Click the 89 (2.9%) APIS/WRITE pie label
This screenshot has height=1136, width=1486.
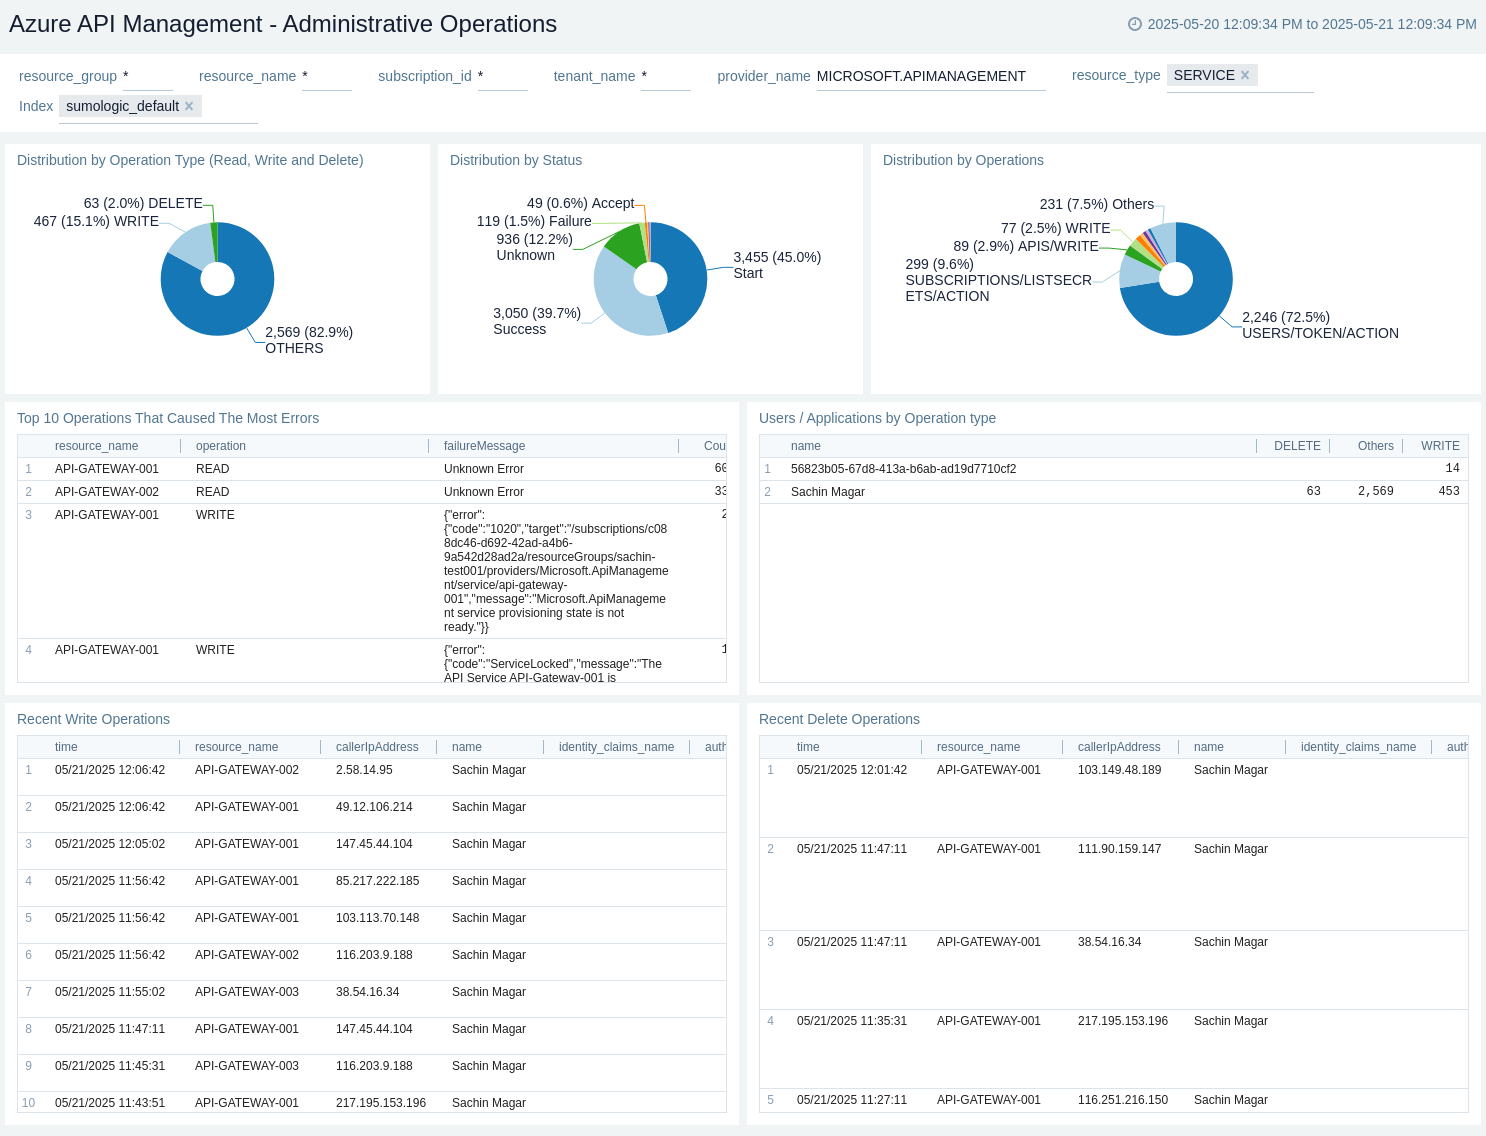point(1026,246)
